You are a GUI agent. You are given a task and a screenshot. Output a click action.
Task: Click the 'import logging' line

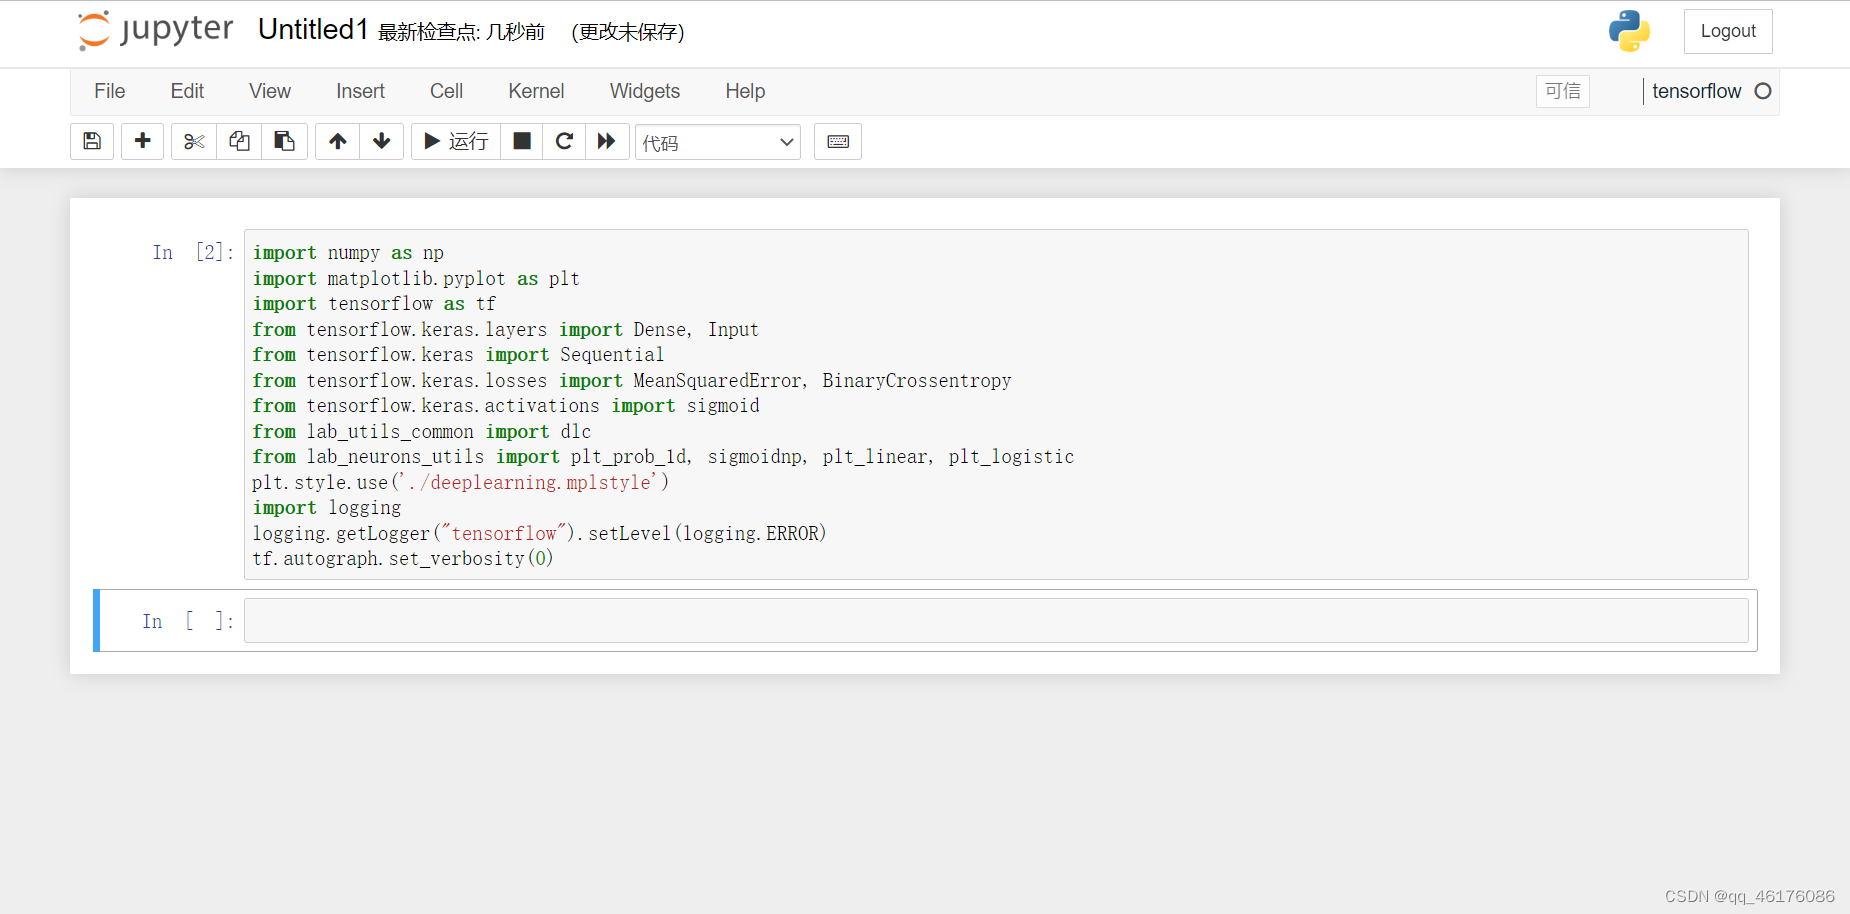click(326, 508)
